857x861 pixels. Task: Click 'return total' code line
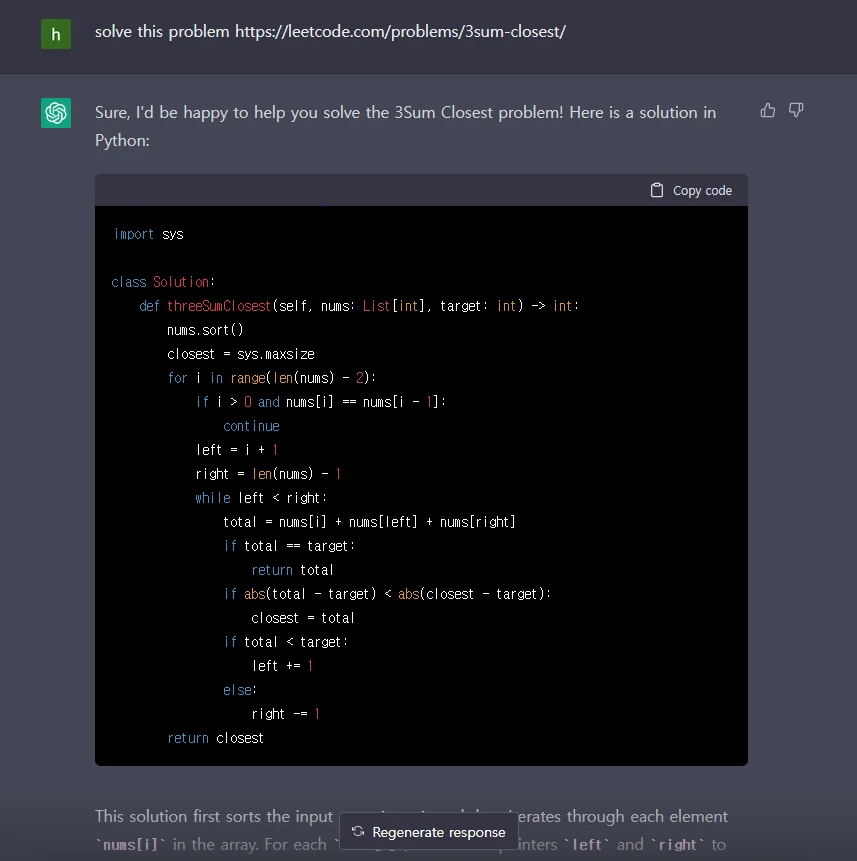[x=292, y=571]
